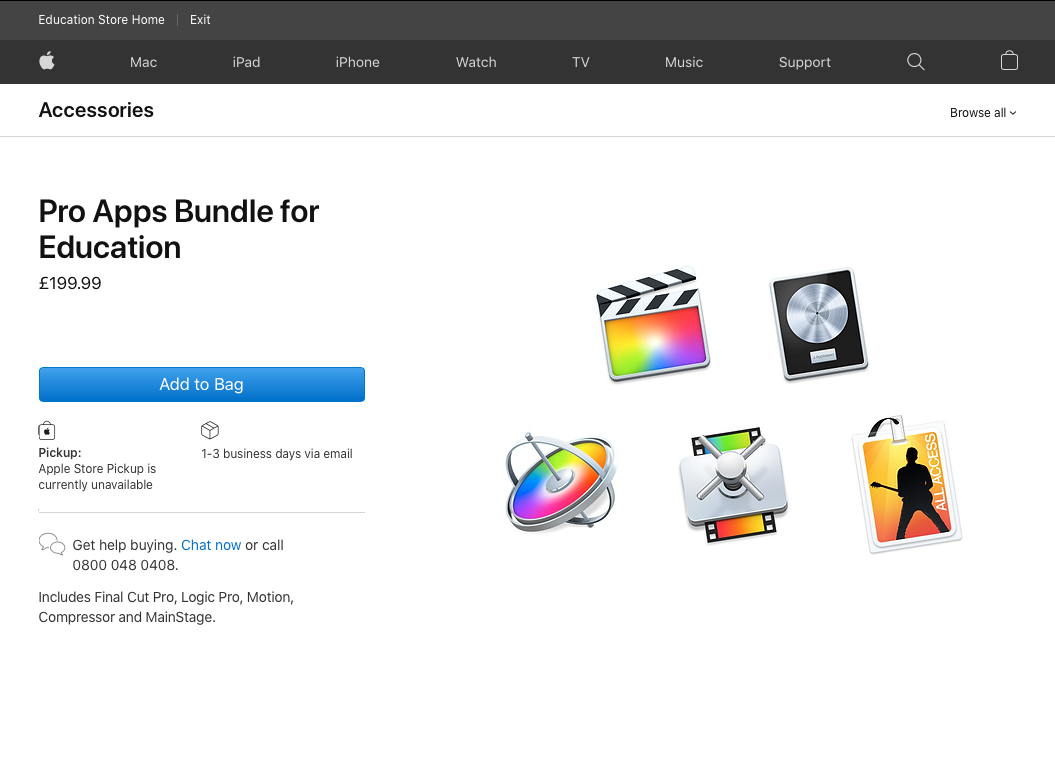Open the shopping bag icon
This screenshot has width=1055, height=783.
[1009, 61]
